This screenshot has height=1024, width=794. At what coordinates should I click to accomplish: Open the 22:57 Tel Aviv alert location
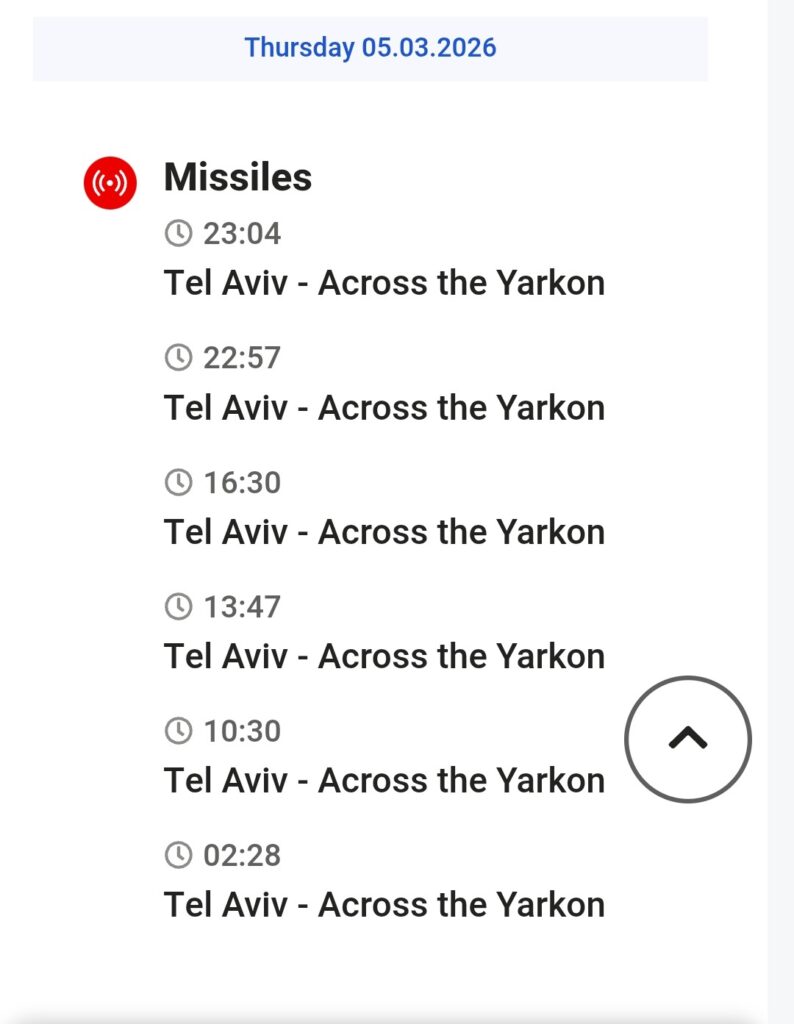pyautogui.click(x=384, y=408)
